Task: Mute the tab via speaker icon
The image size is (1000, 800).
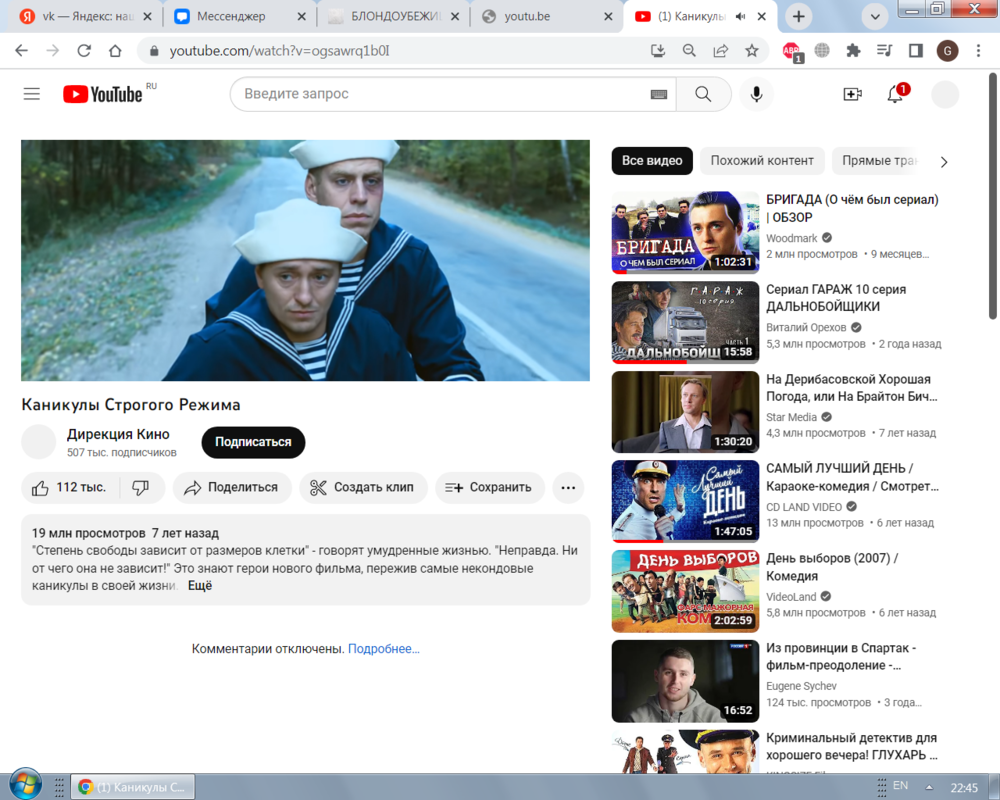Action: (740, 17)
